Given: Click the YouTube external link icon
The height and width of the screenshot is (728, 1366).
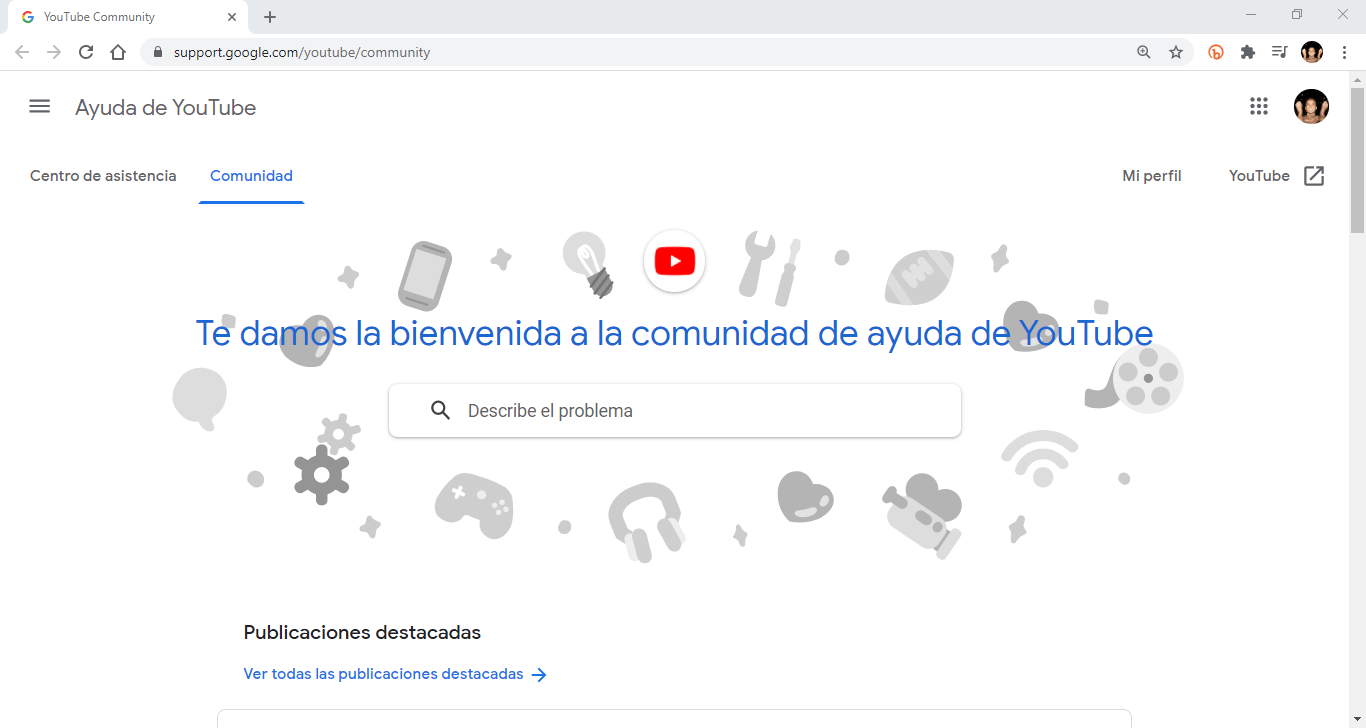Looking at the screenshot, I should tap(1314, 176).
